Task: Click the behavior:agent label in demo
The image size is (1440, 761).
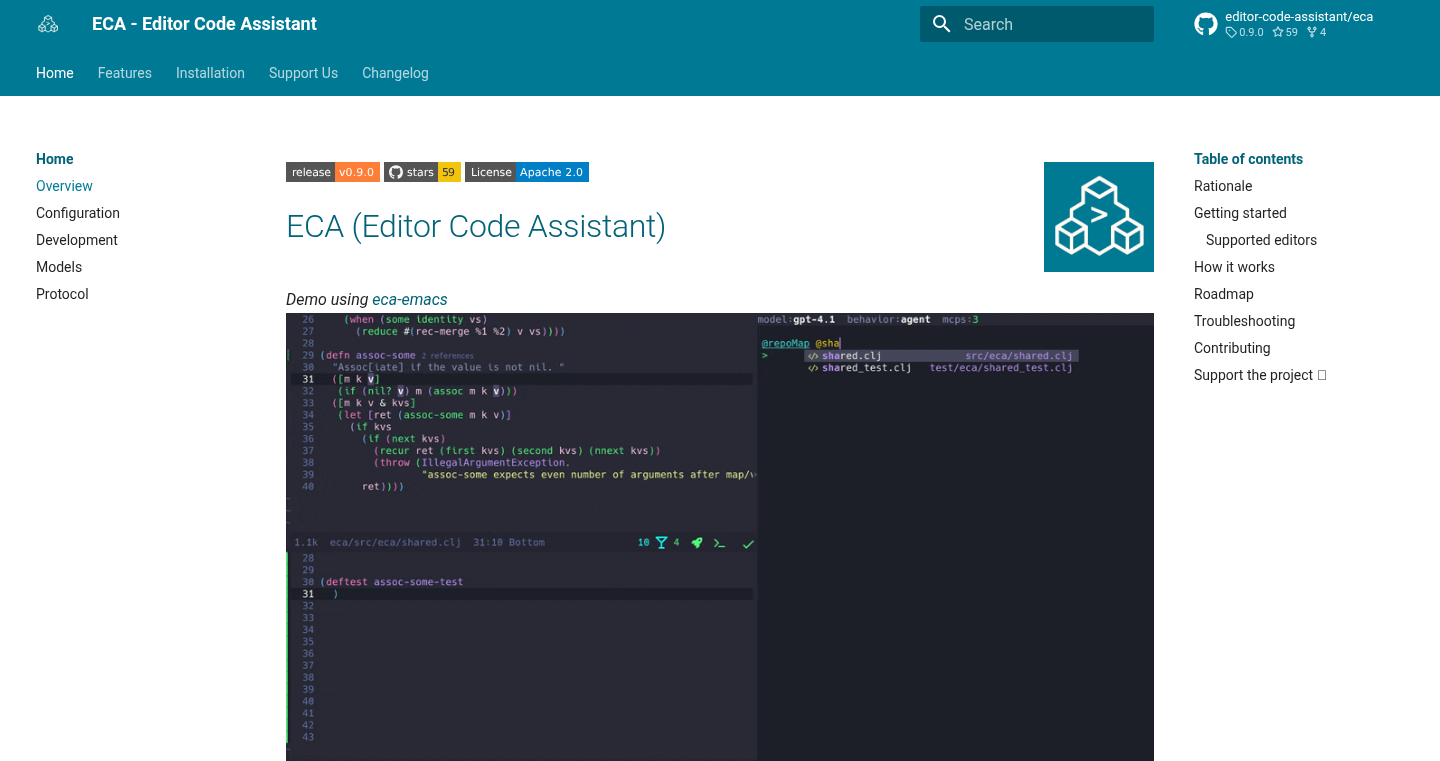Action: coord(888,320)
